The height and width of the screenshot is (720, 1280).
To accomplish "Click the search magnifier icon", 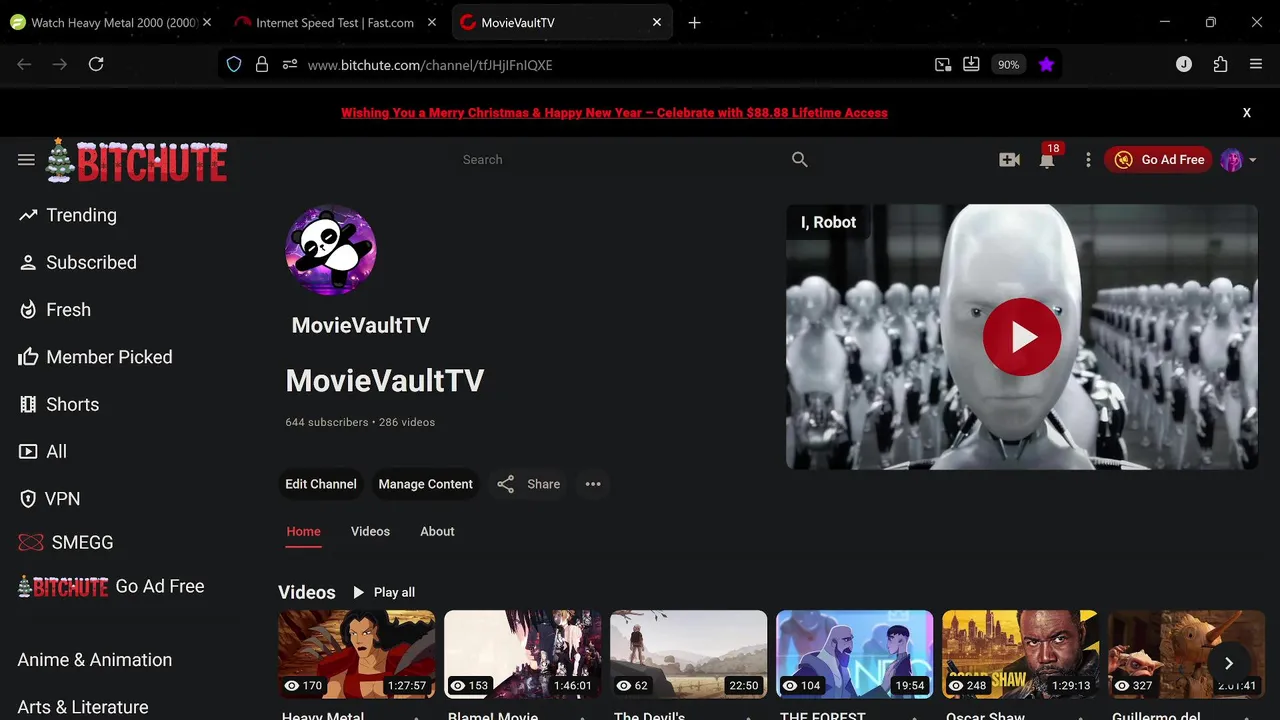I will tap(799, 160).
